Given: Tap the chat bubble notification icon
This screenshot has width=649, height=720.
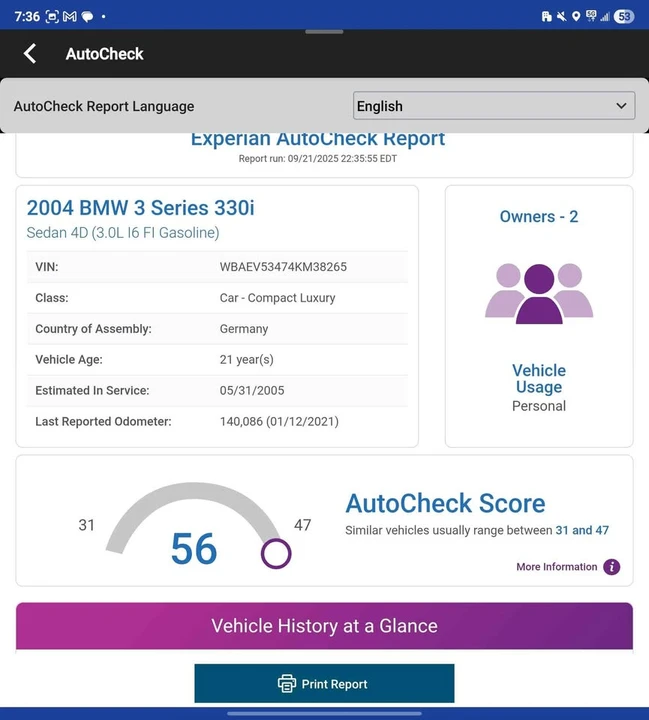Looking at the screenshot, I should click(87, 17).
